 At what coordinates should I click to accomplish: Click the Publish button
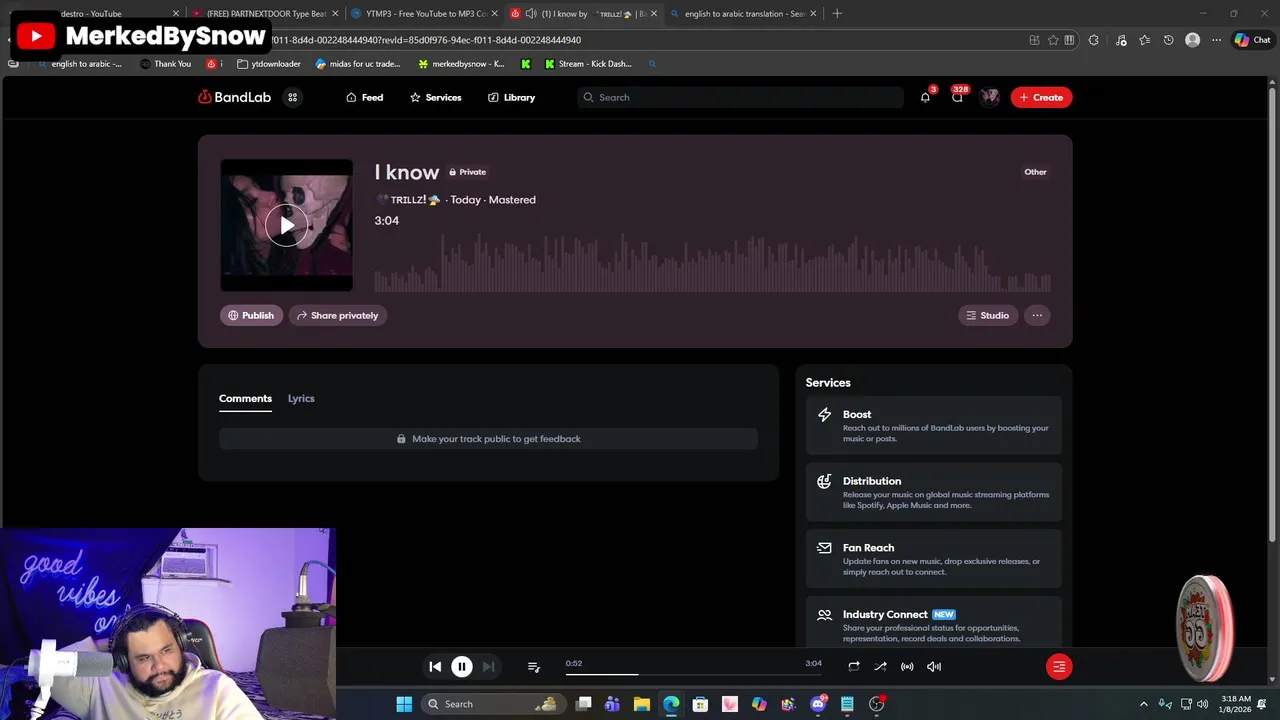(251, 315)
